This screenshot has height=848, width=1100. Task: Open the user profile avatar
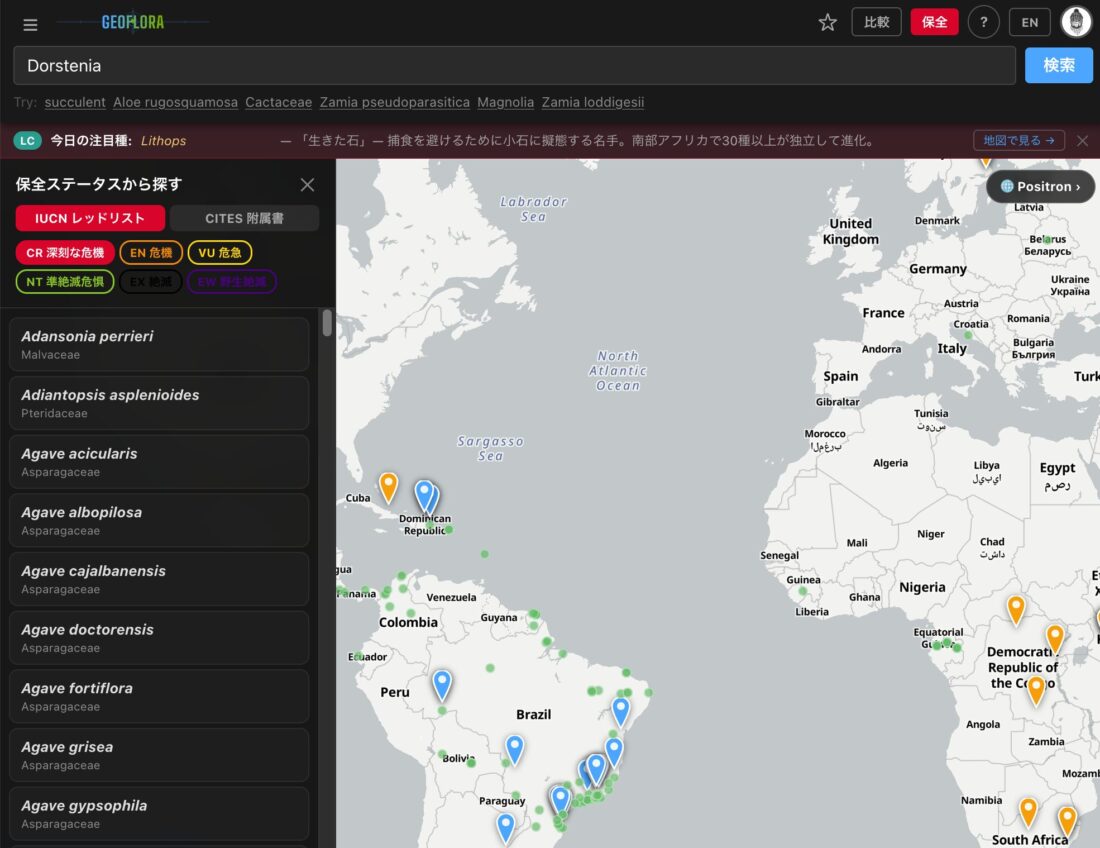1076,22
